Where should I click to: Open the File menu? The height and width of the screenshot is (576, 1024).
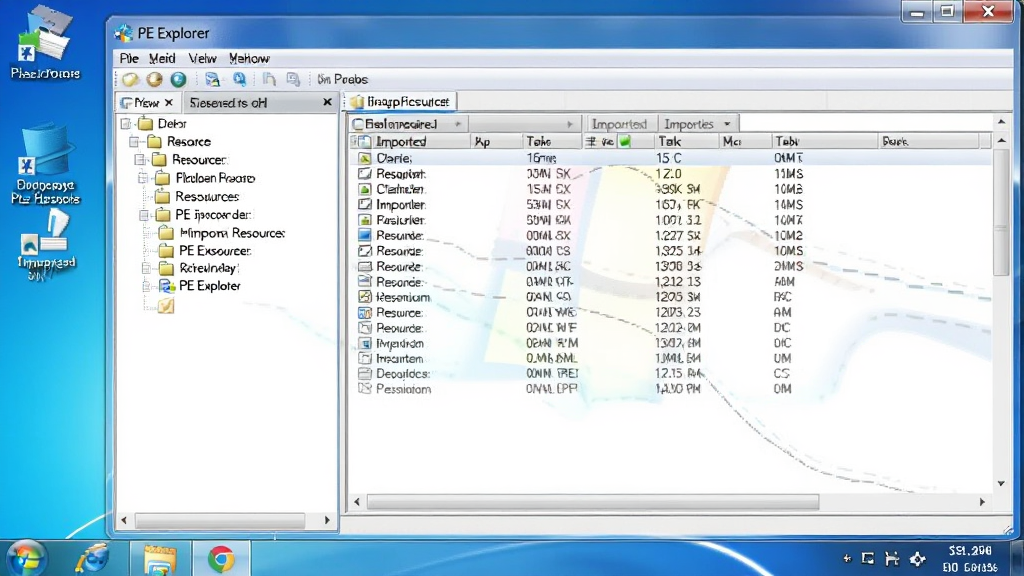point(129,59)
